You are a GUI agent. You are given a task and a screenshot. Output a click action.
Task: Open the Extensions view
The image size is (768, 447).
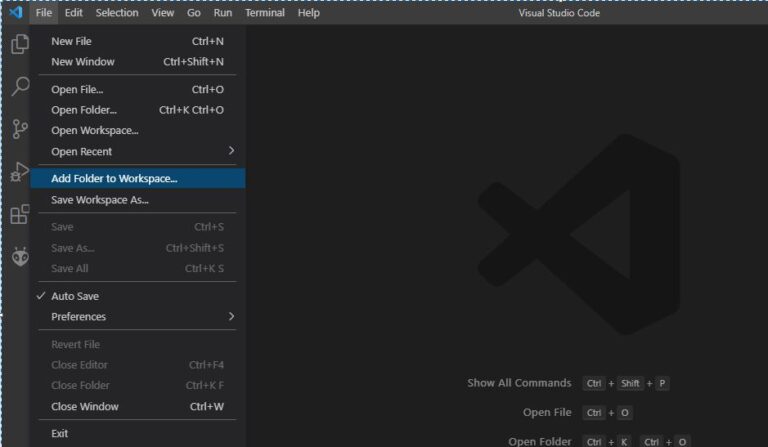20,214
